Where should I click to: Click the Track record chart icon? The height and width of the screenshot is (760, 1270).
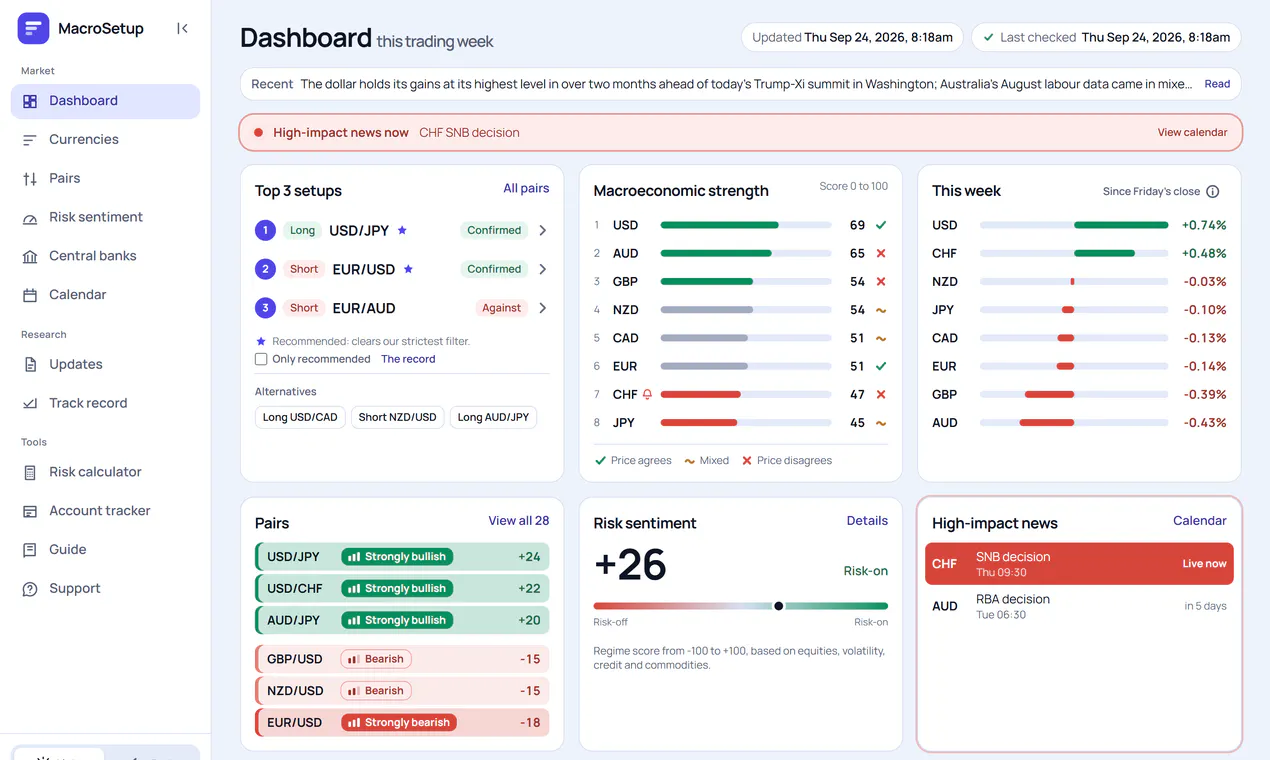[30, 403]
